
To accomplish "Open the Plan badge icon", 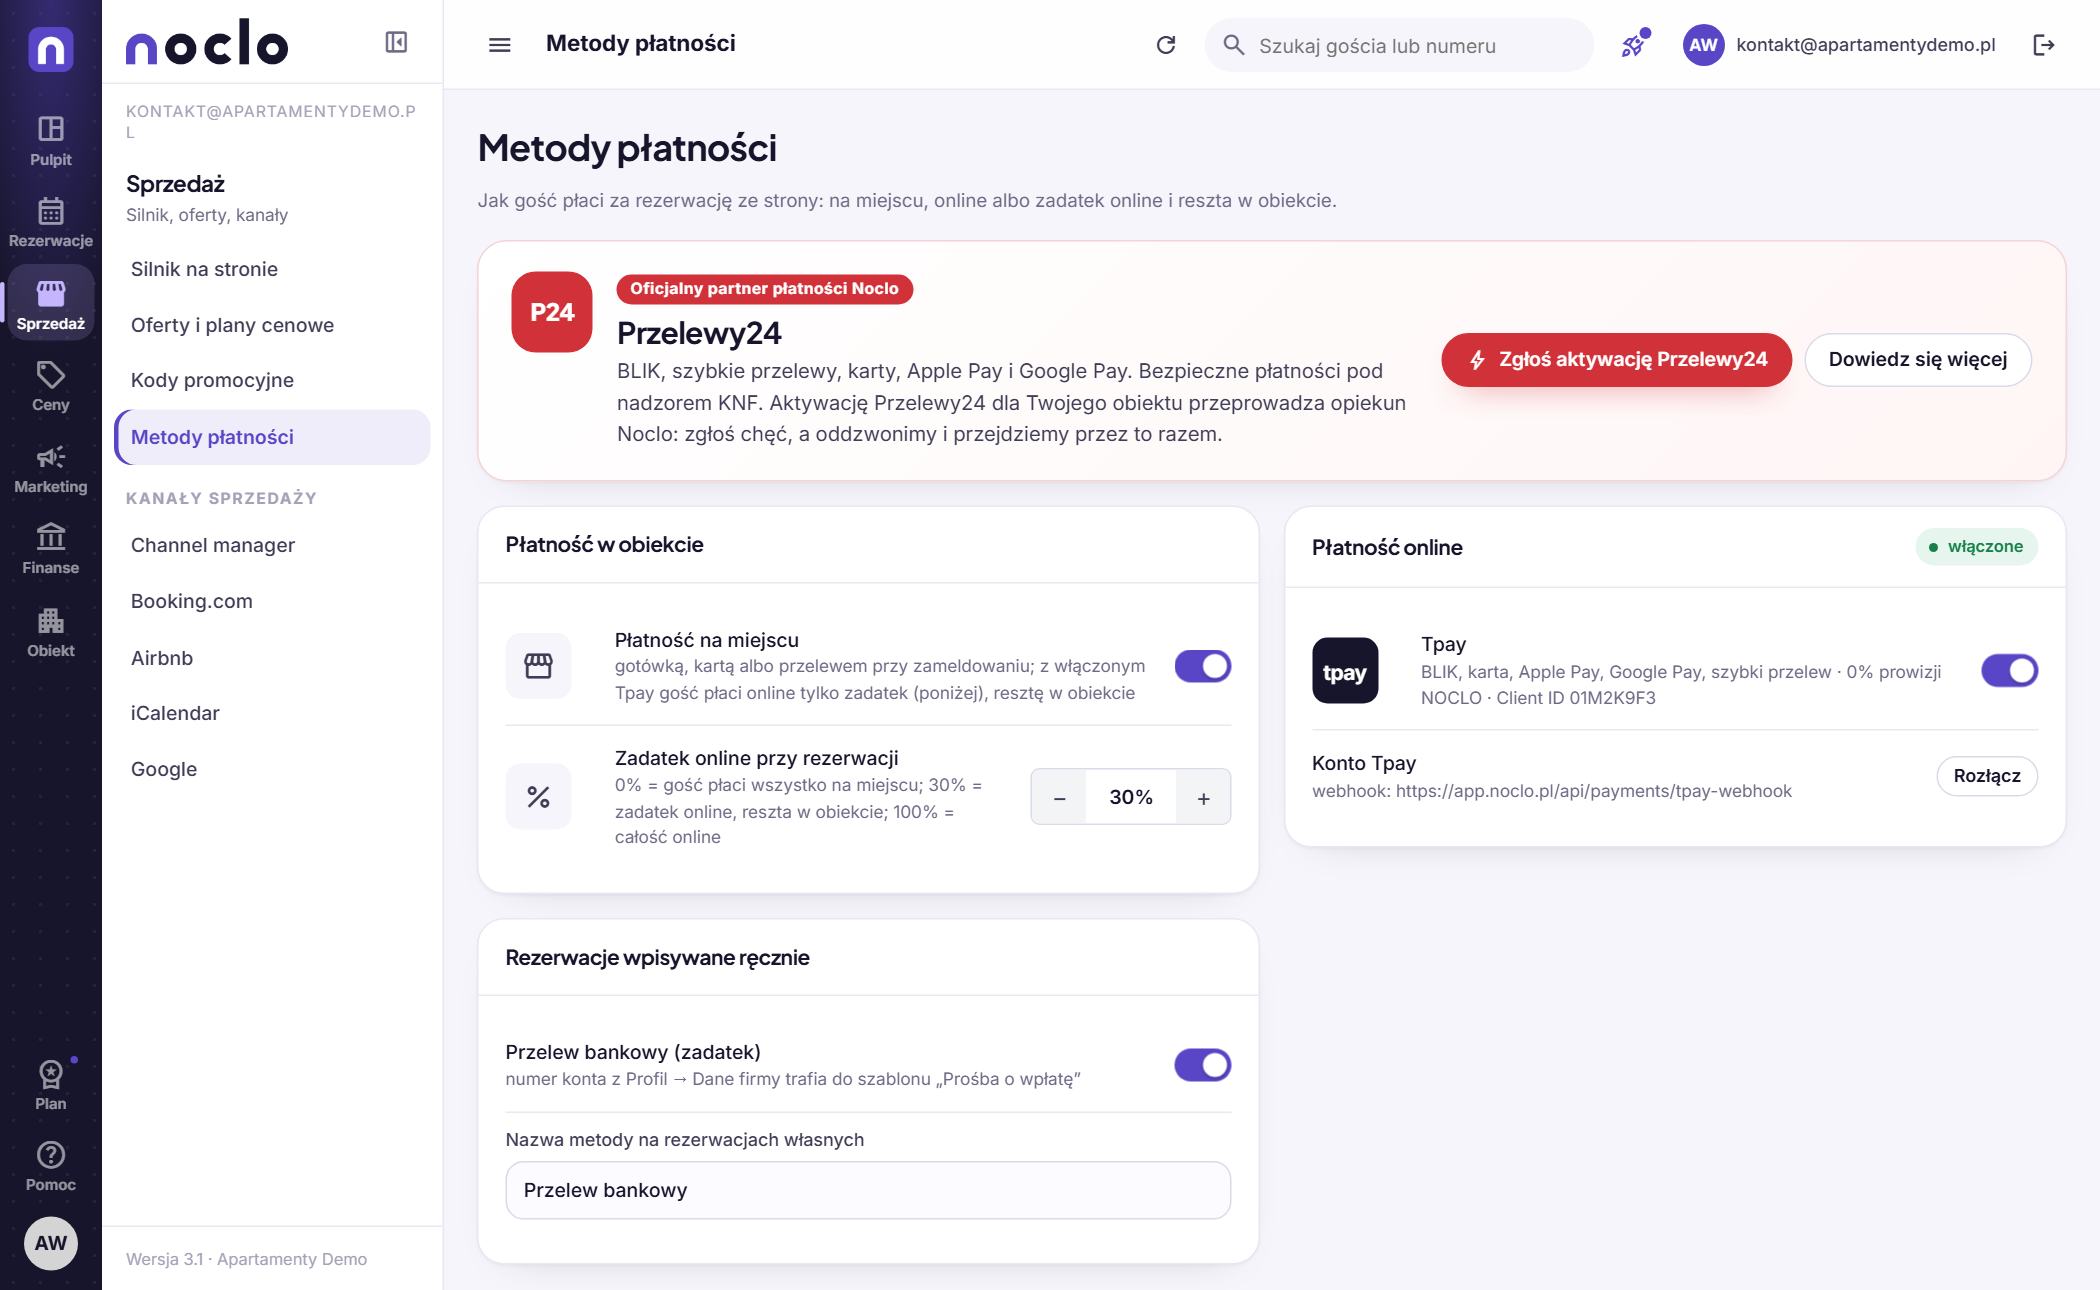I will point(50,1074).
